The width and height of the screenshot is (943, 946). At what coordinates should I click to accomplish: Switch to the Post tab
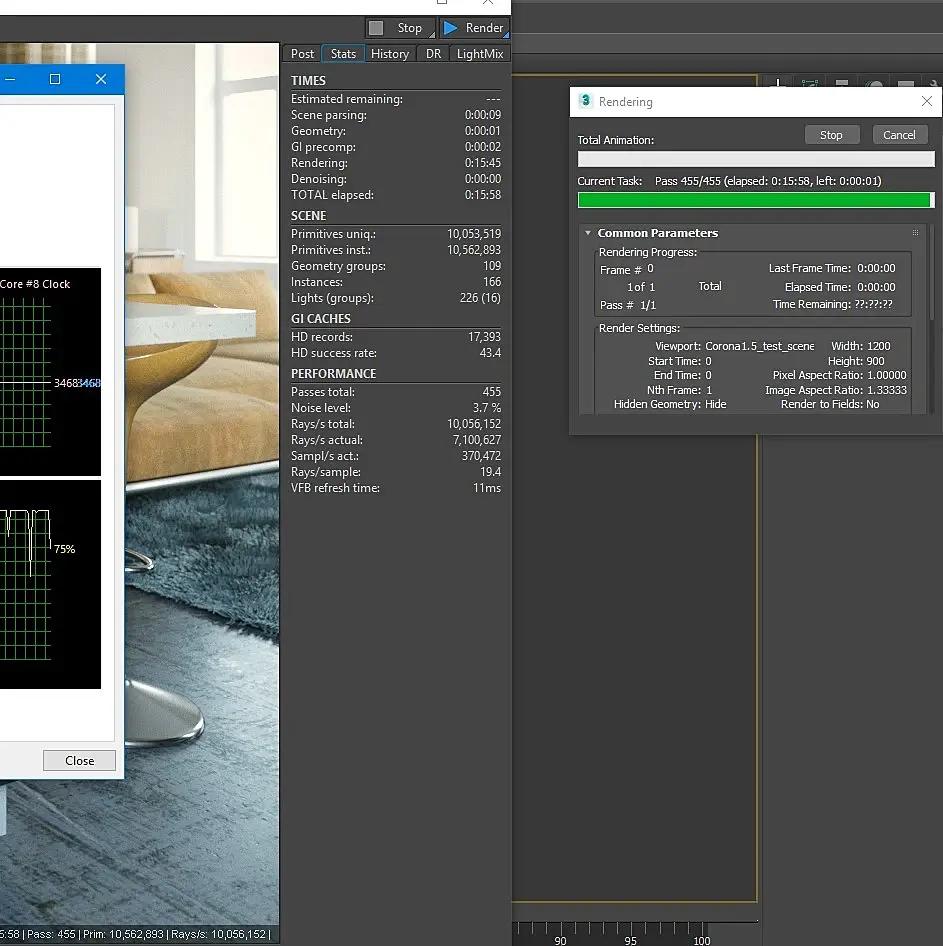(302, 54)
